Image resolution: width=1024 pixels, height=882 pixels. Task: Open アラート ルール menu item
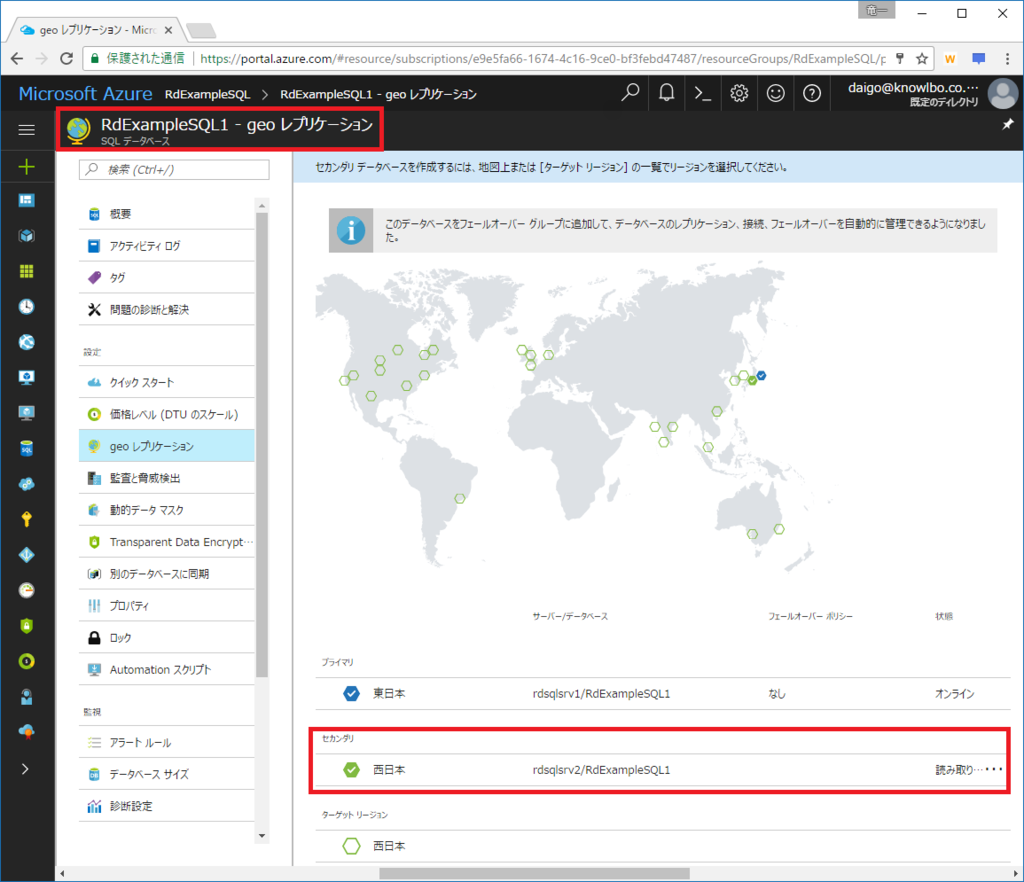(x=167, y=743)
